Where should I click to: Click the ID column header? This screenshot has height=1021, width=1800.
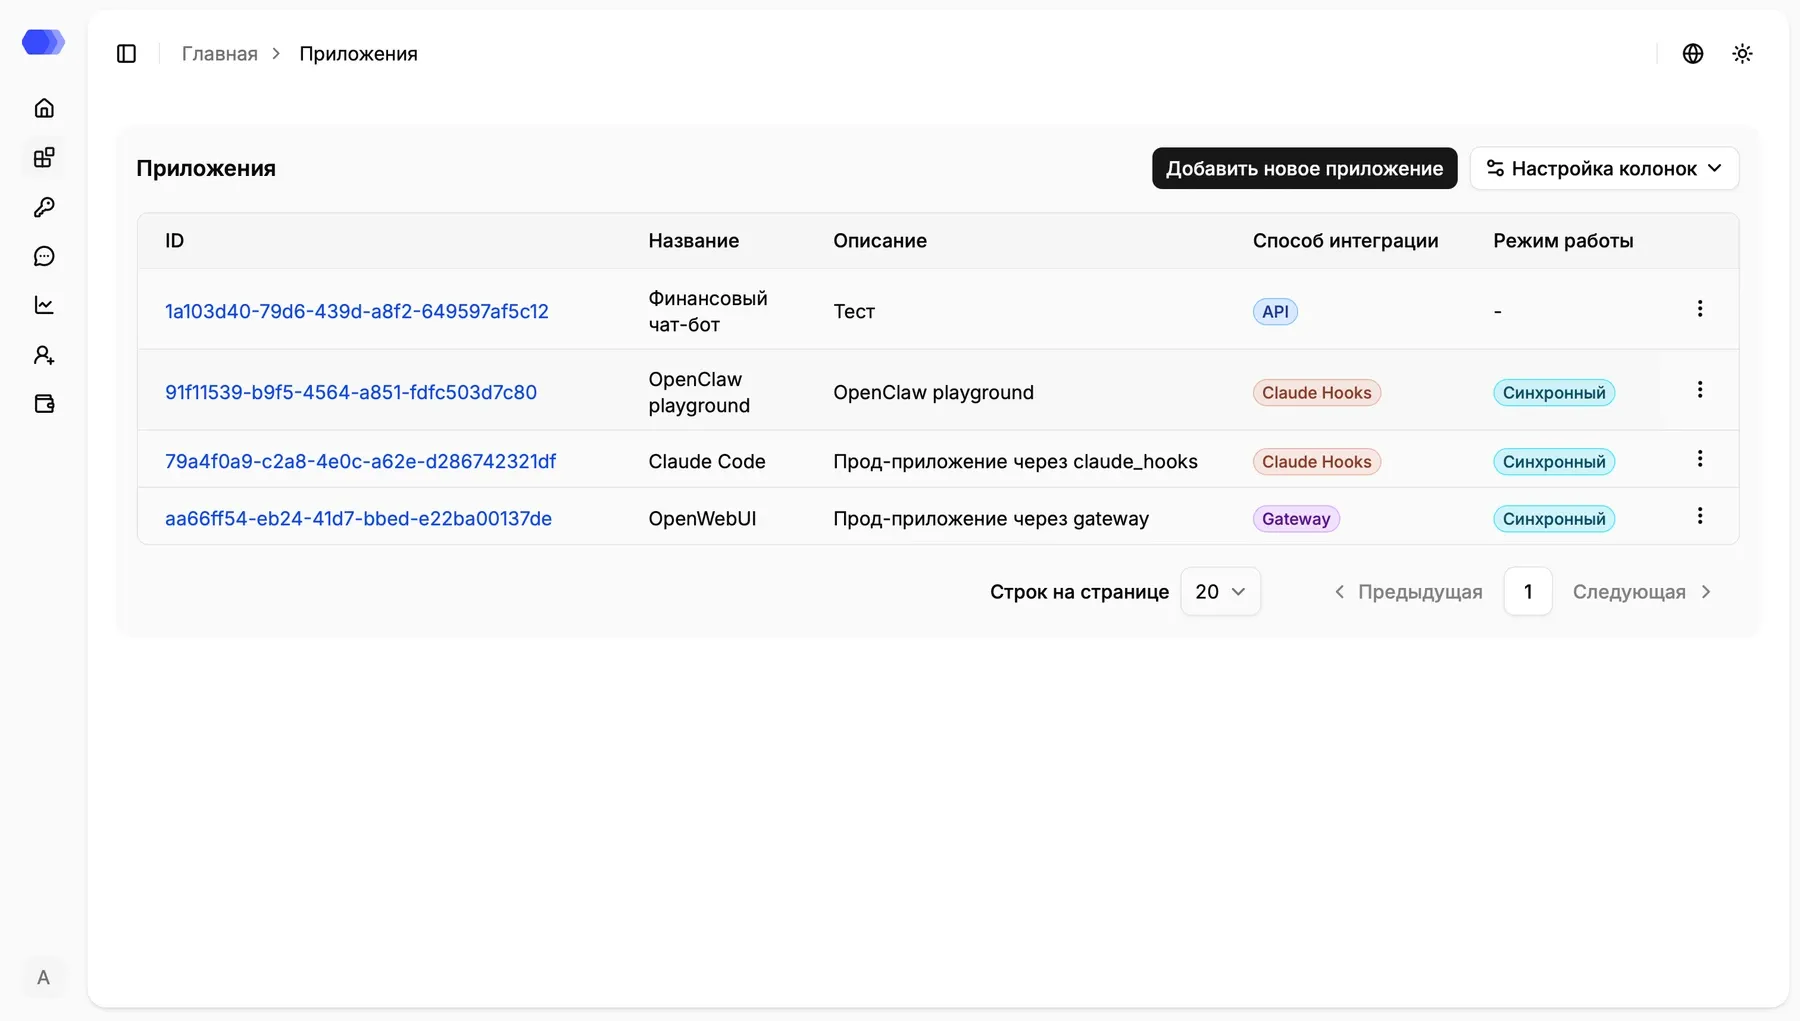tap(174, 240)
